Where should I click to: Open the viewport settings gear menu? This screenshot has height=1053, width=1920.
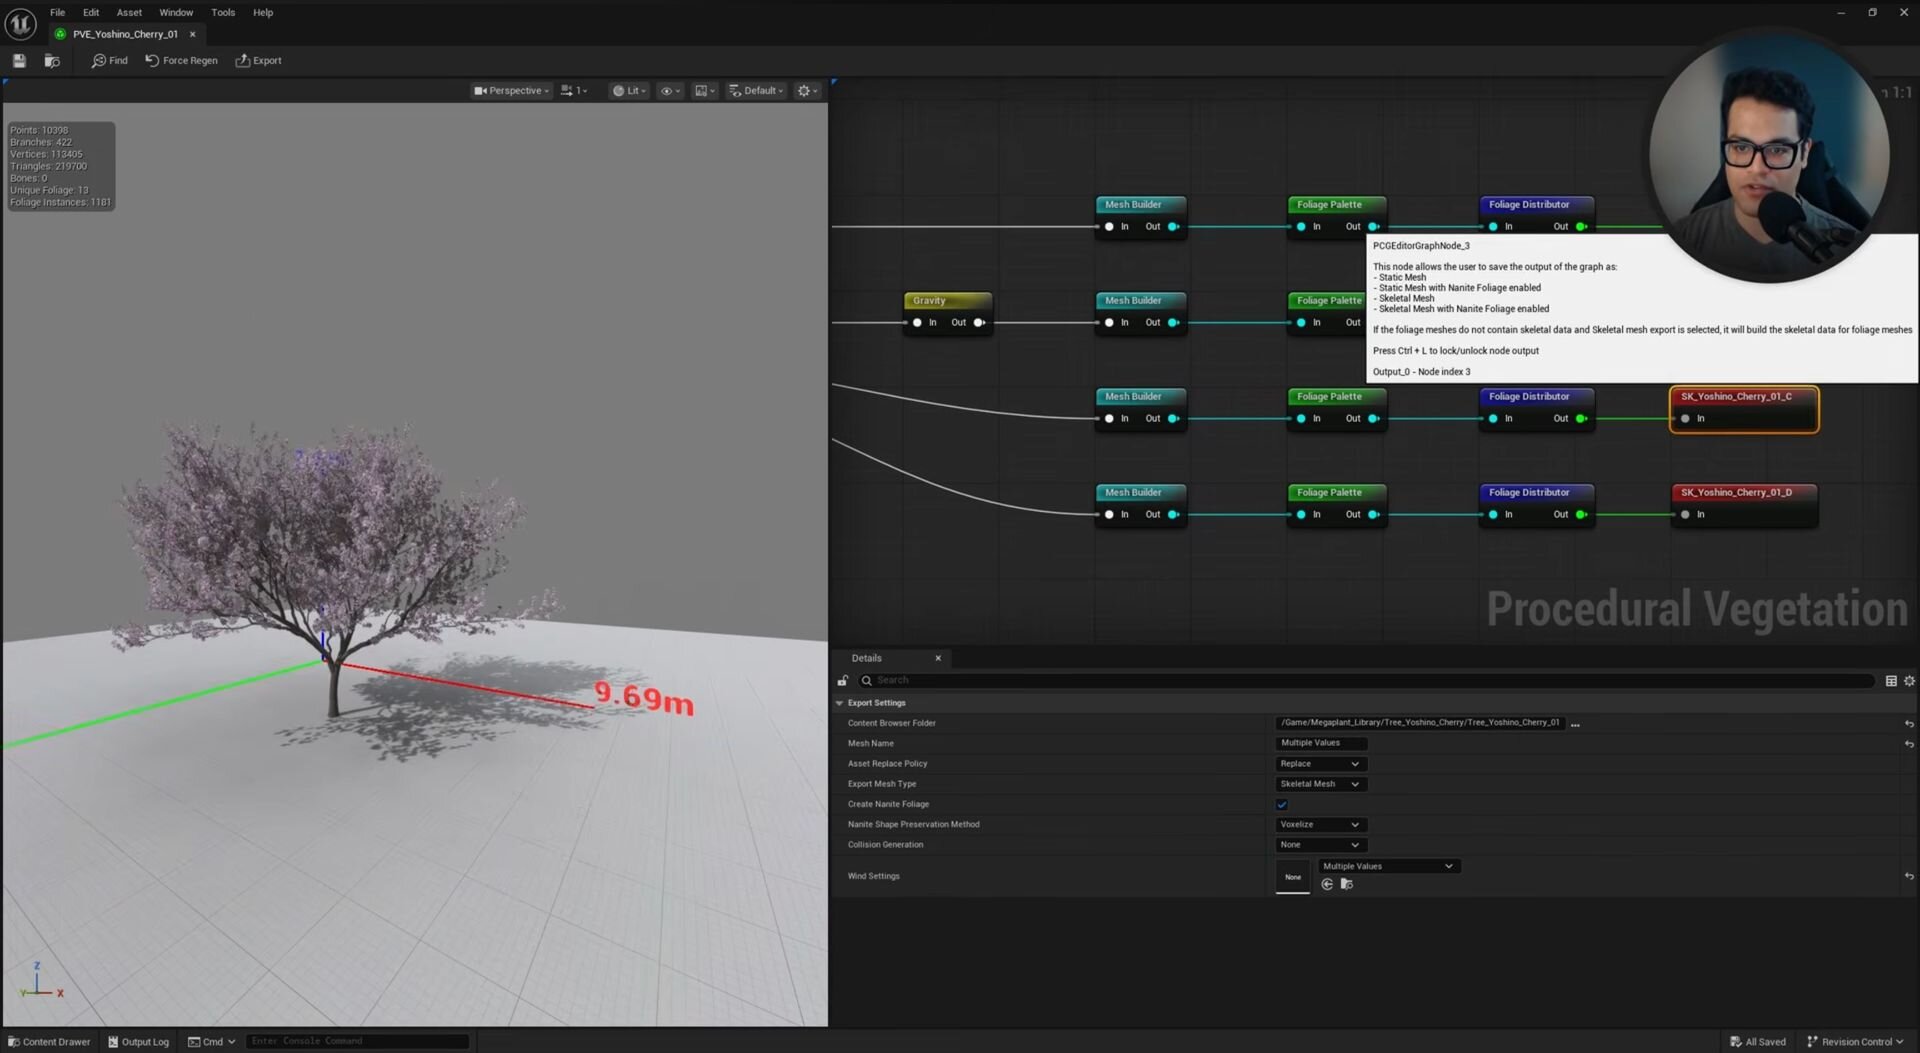(806, 91)
